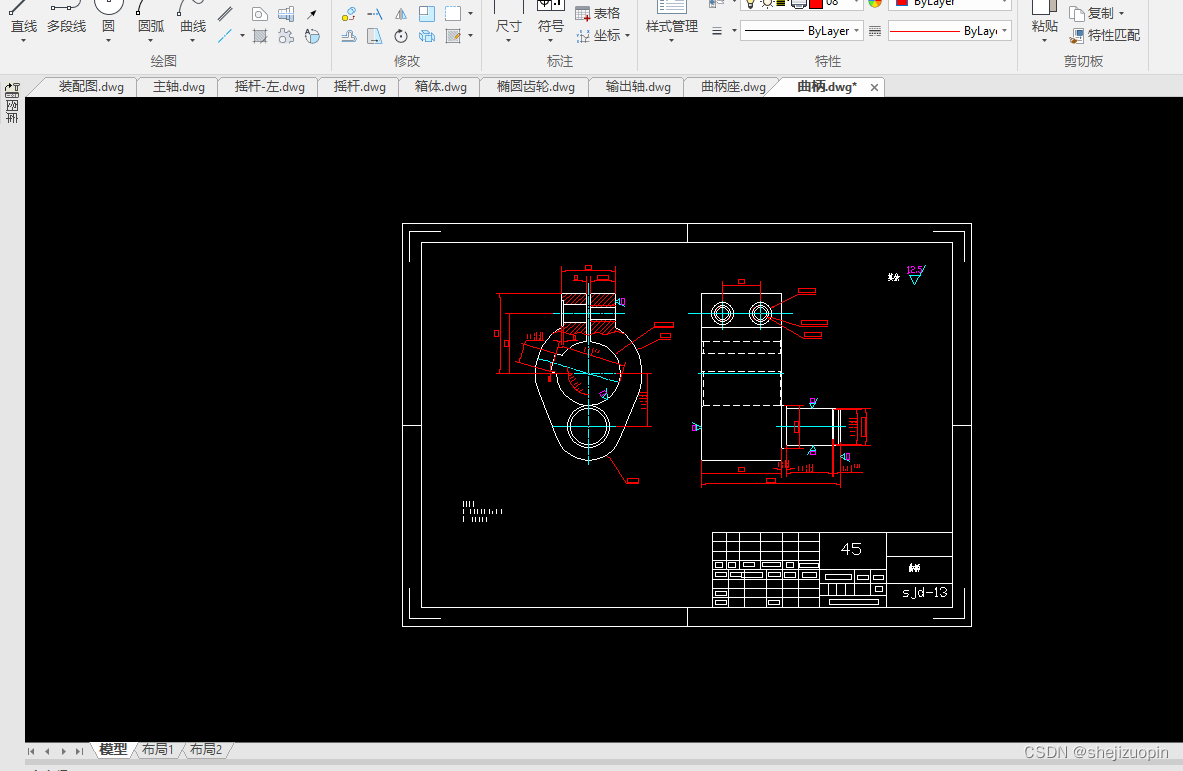Click the hatch fill icon
Screen dimensions: 1183x771
[x=260, y=35]
